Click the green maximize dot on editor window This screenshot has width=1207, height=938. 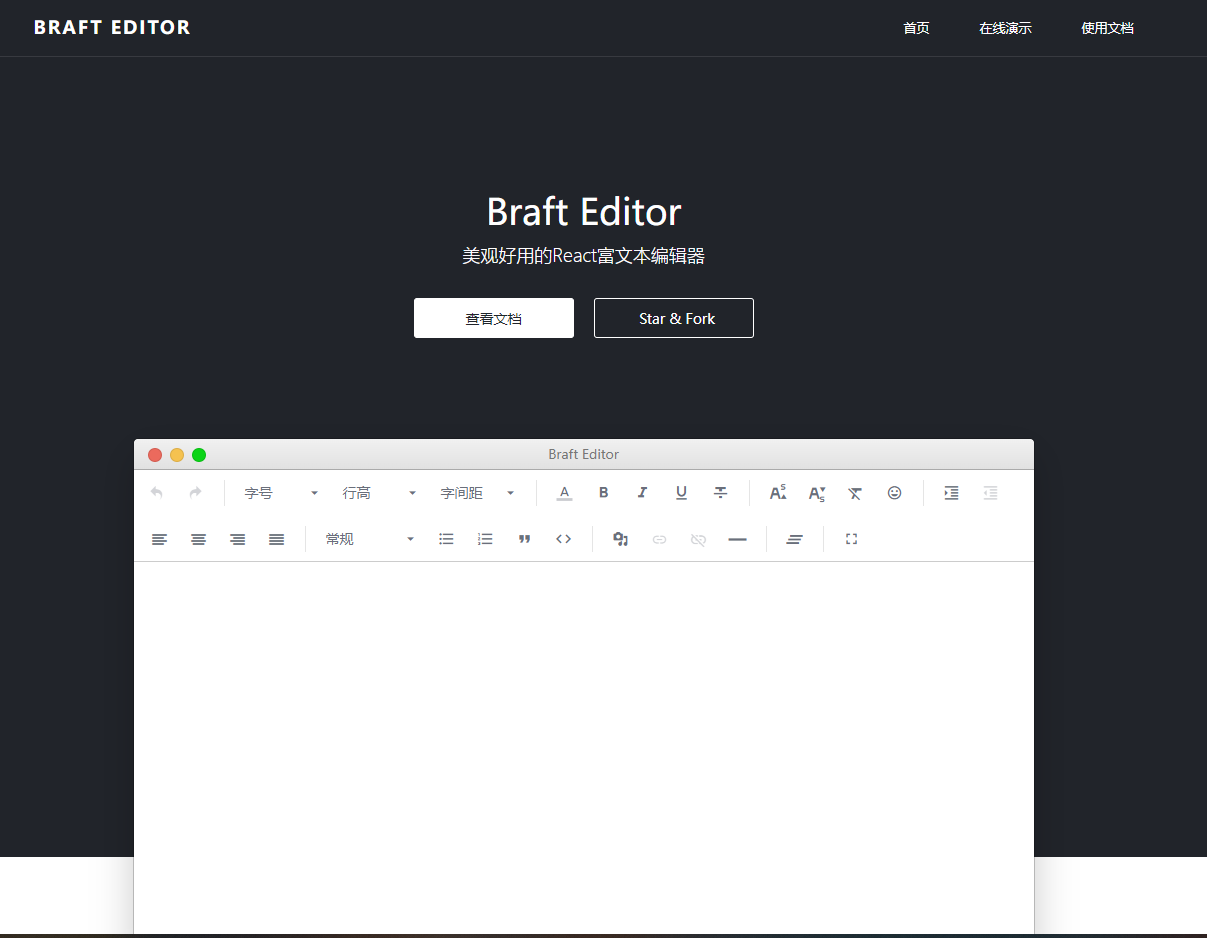(x=199, y=455)
